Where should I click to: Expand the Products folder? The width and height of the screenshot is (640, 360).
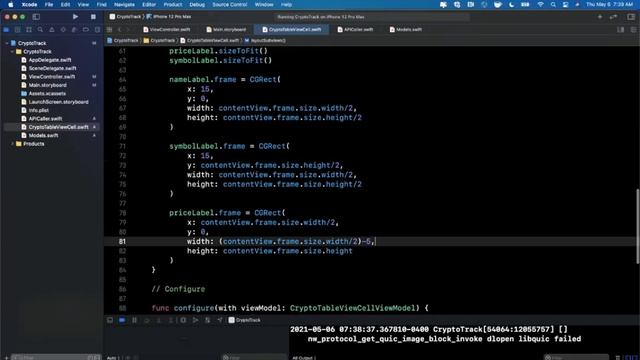pyautogui.click(x=12, y=144)
